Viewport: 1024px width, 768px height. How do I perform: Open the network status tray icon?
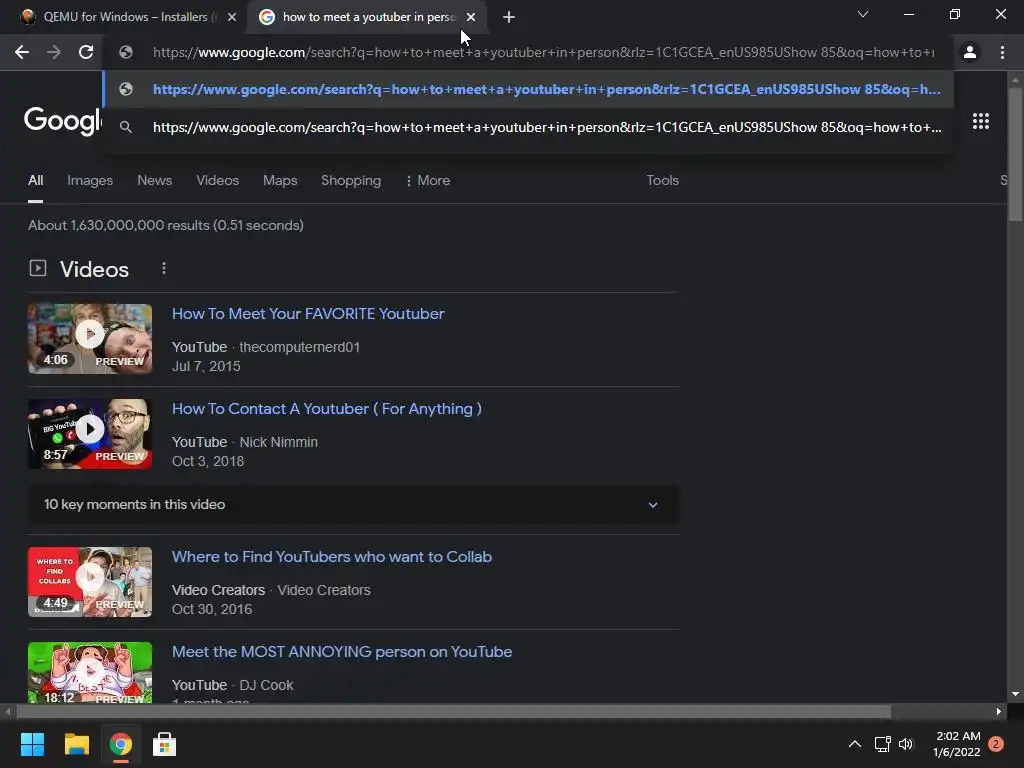tap(882, 744)
